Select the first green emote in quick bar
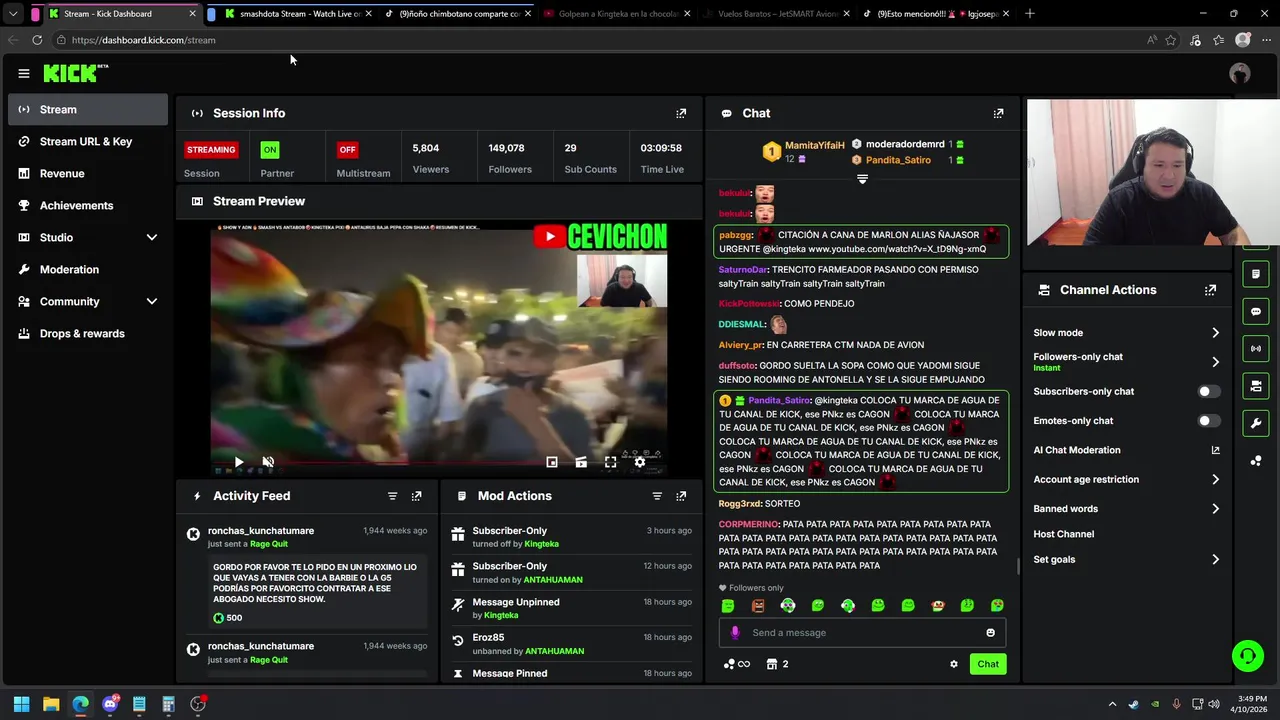This screenshot has width=1280, height=720. 728,606
